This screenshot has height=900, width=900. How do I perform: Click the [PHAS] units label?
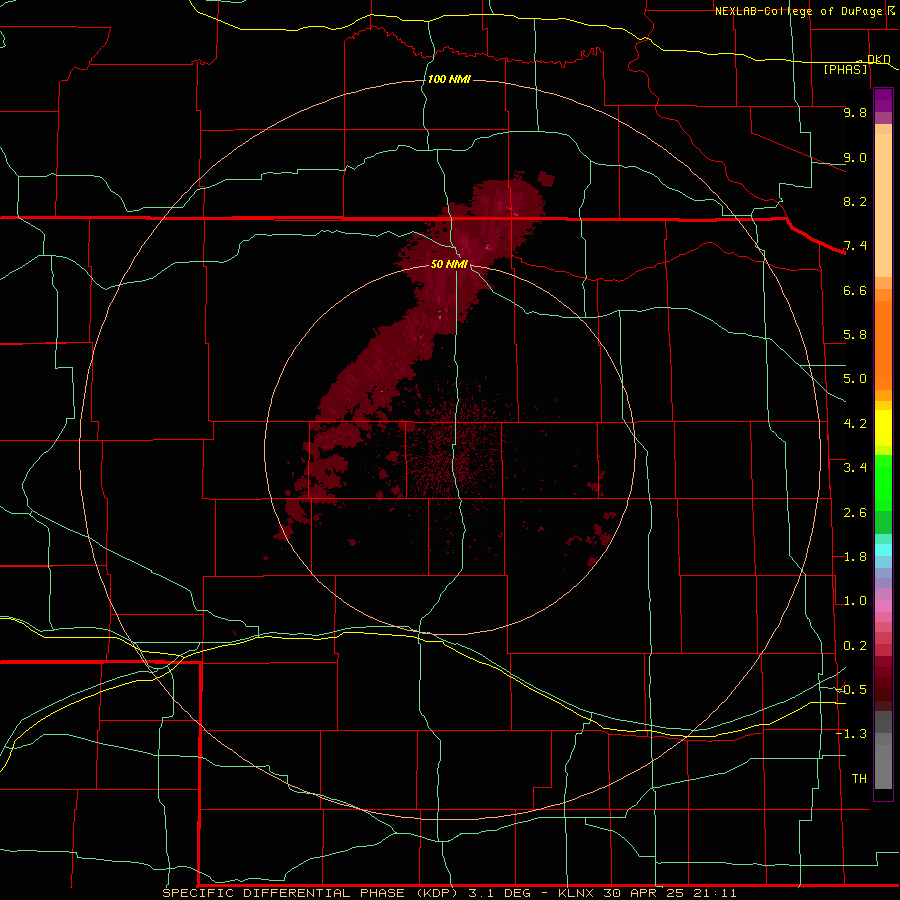coord(845,69)
